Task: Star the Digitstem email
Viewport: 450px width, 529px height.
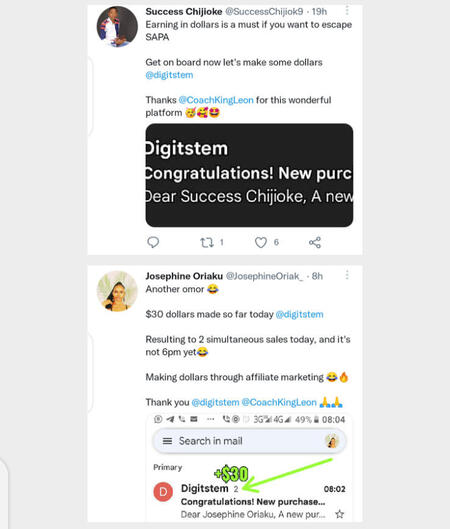Action: click(x=339, y=514)
